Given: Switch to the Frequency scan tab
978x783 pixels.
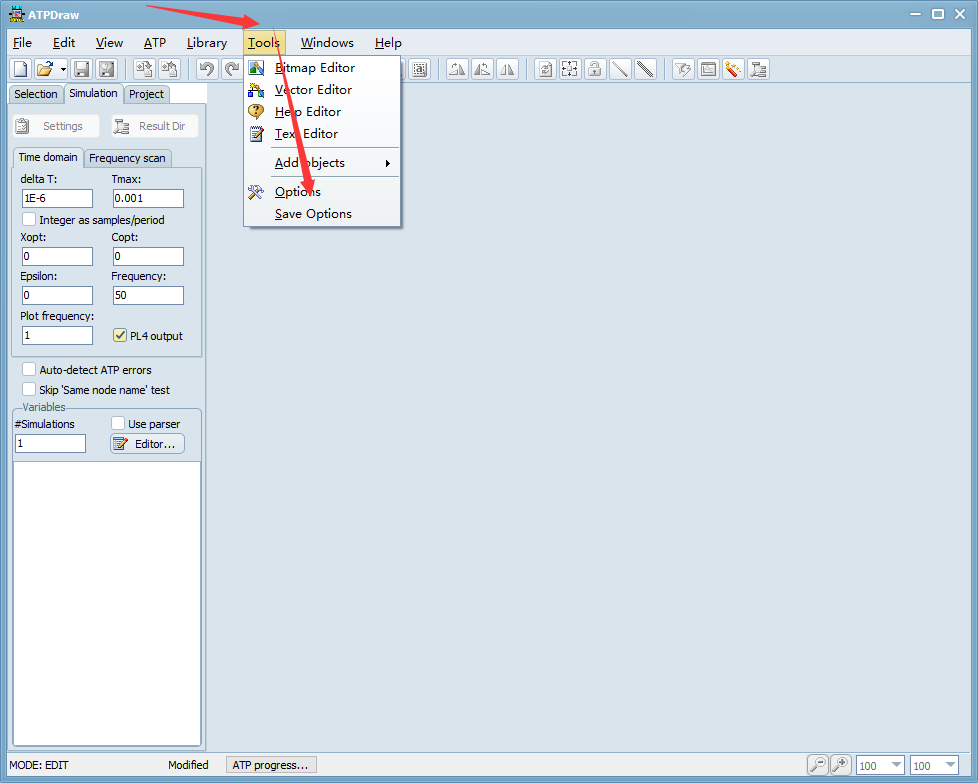Looking at the screenshot, I should point(127,158).
